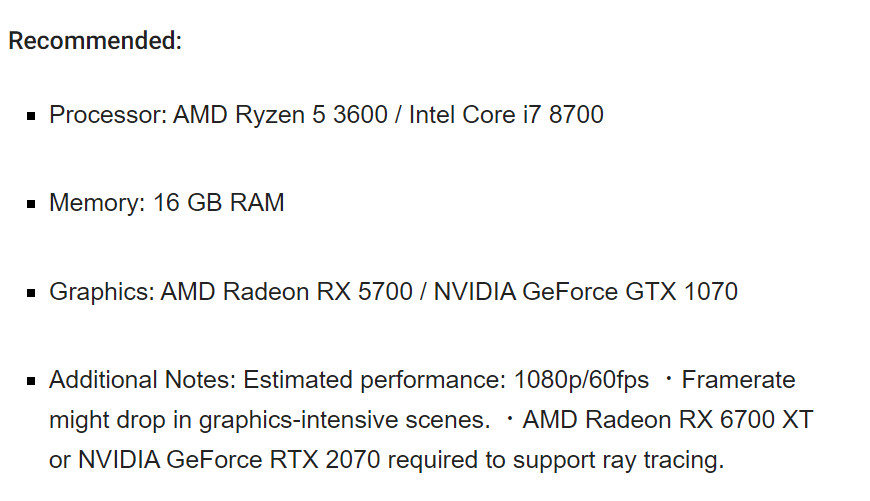Screen dimensions: 870x501
Task: Click the Recommended heading
Action: point(95,41)
